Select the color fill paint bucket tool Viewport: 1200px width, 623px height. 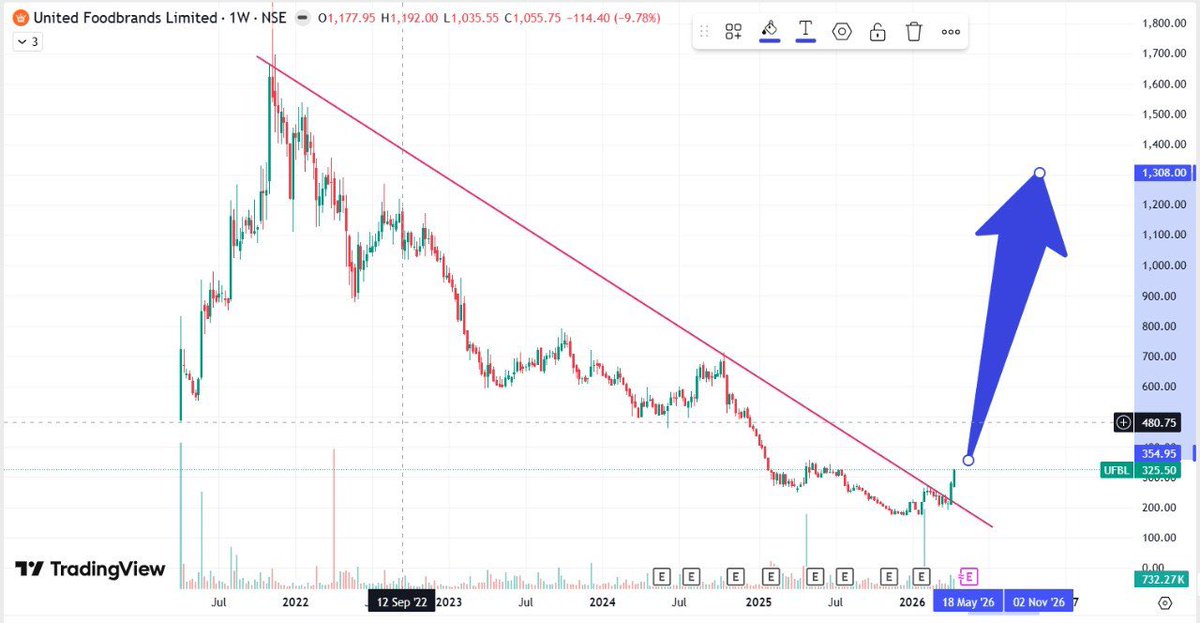pos(769,28)
